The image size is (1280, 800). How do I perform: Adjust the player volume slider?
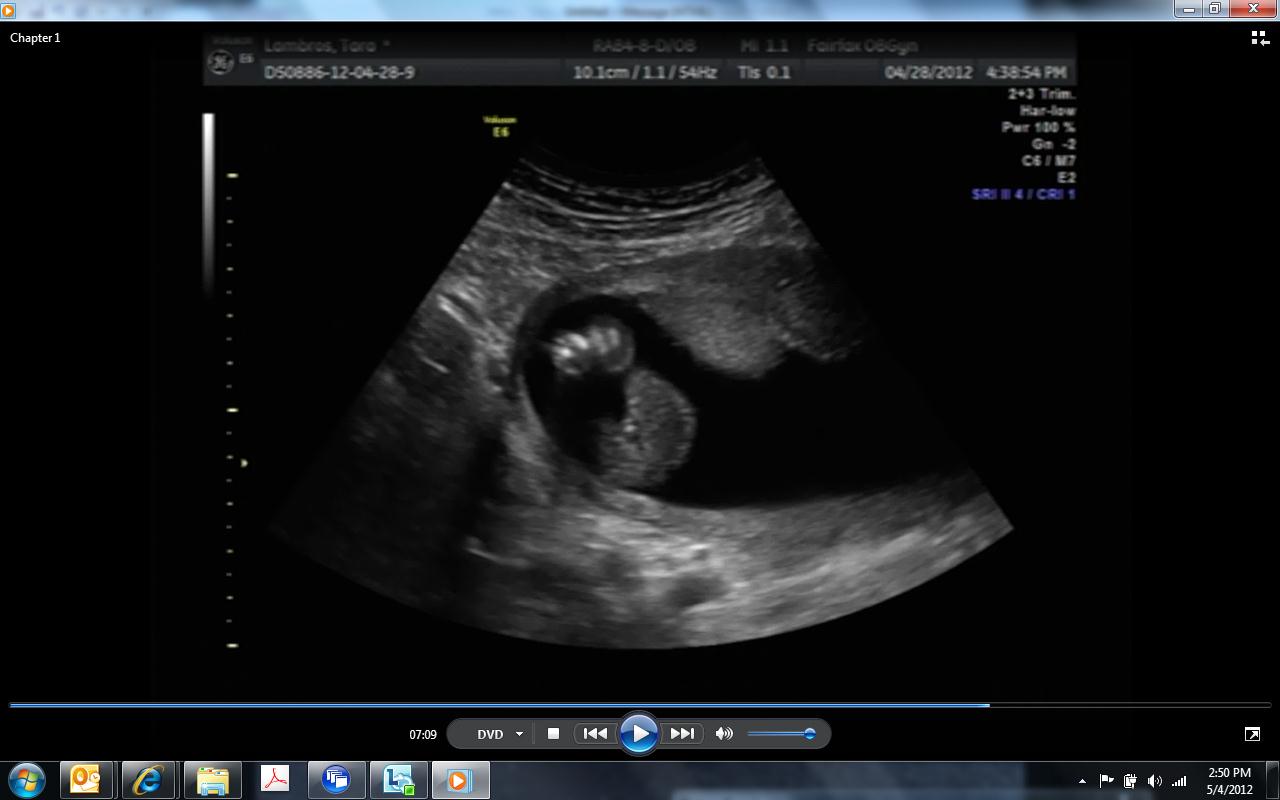point(782,734)
